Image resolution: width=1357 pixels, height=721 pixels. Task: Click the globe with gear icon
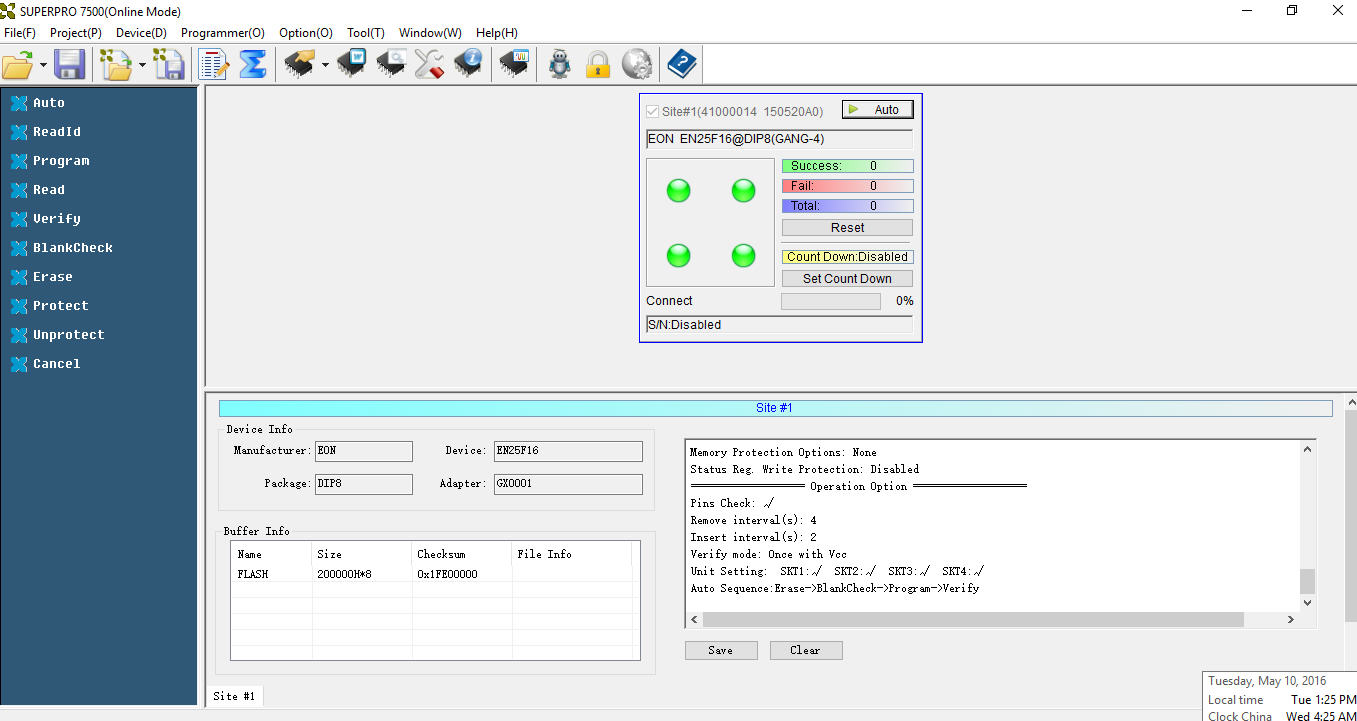(637, 65)
